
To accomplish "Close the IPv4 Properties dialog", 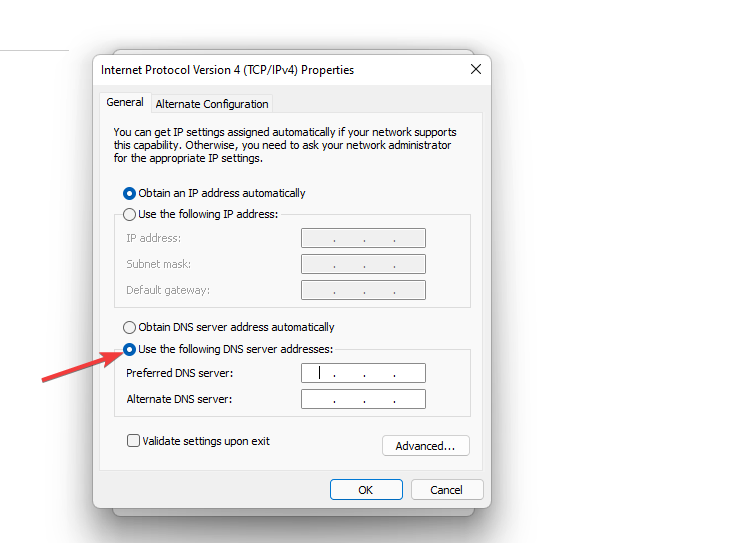I will (475, 70).
